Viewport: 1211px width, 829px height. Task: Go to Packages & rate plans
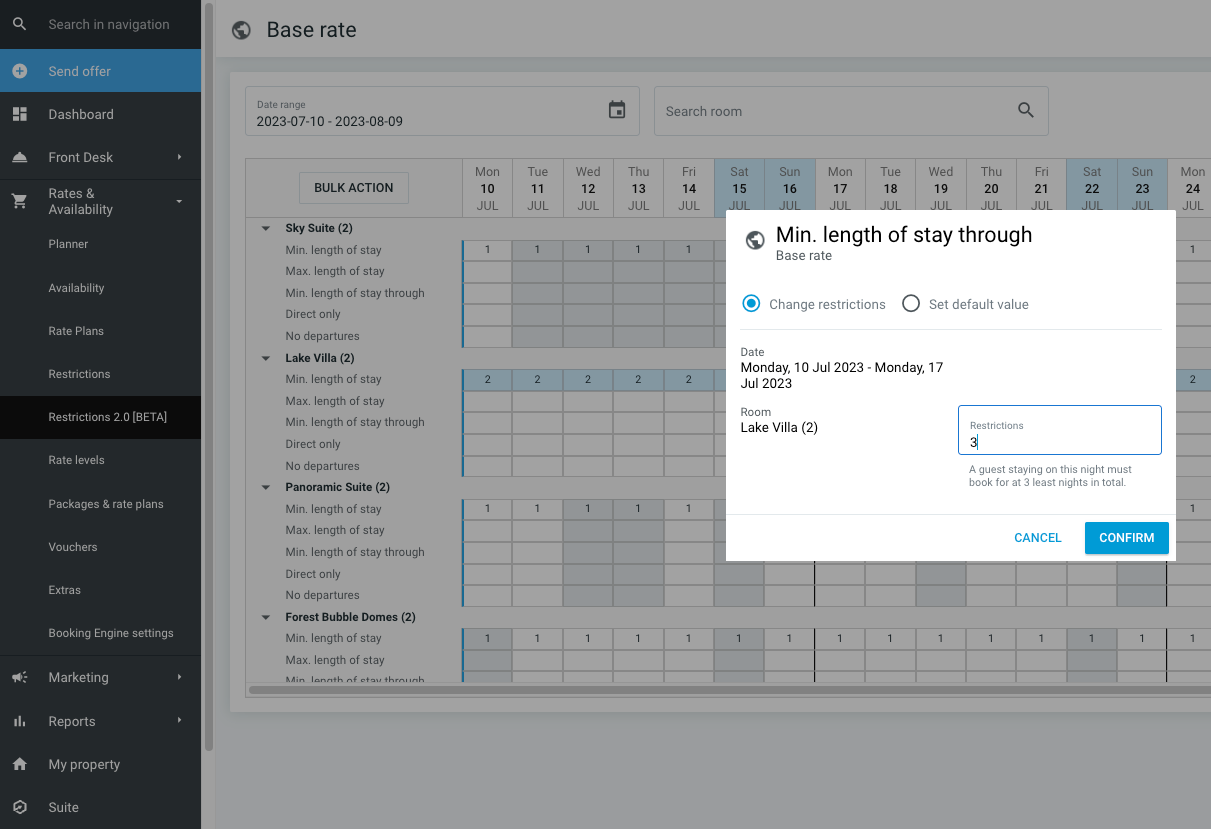tap(106, 504)
